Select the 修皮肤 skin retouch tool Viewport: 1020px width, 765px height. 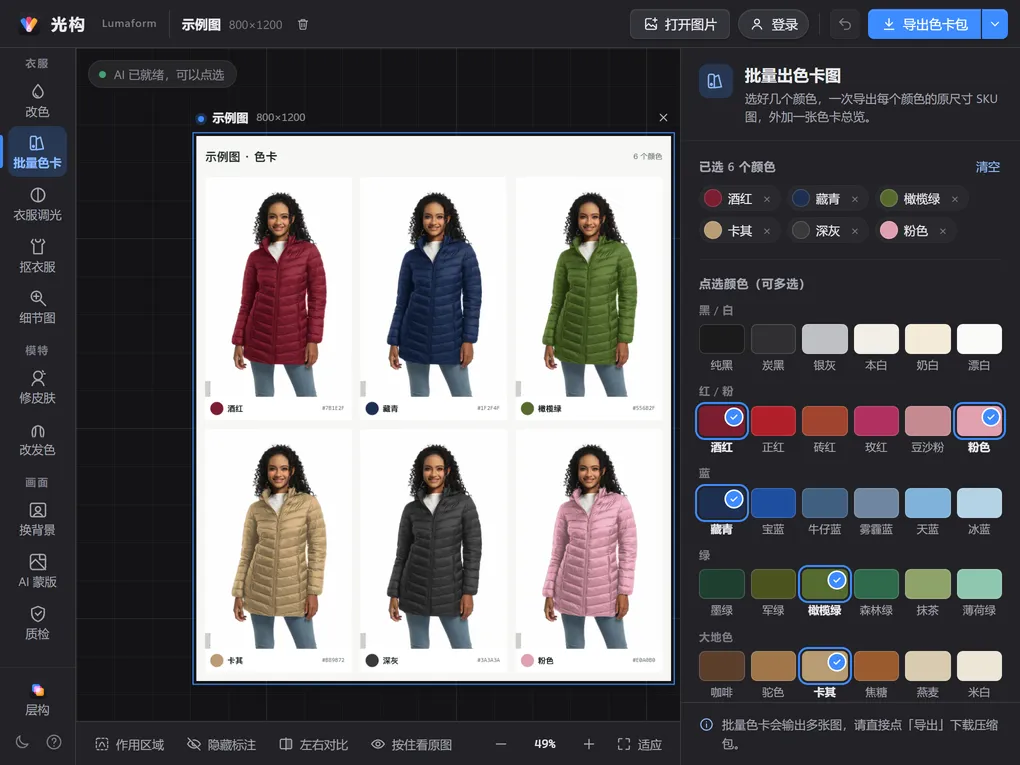click(37, 387)
